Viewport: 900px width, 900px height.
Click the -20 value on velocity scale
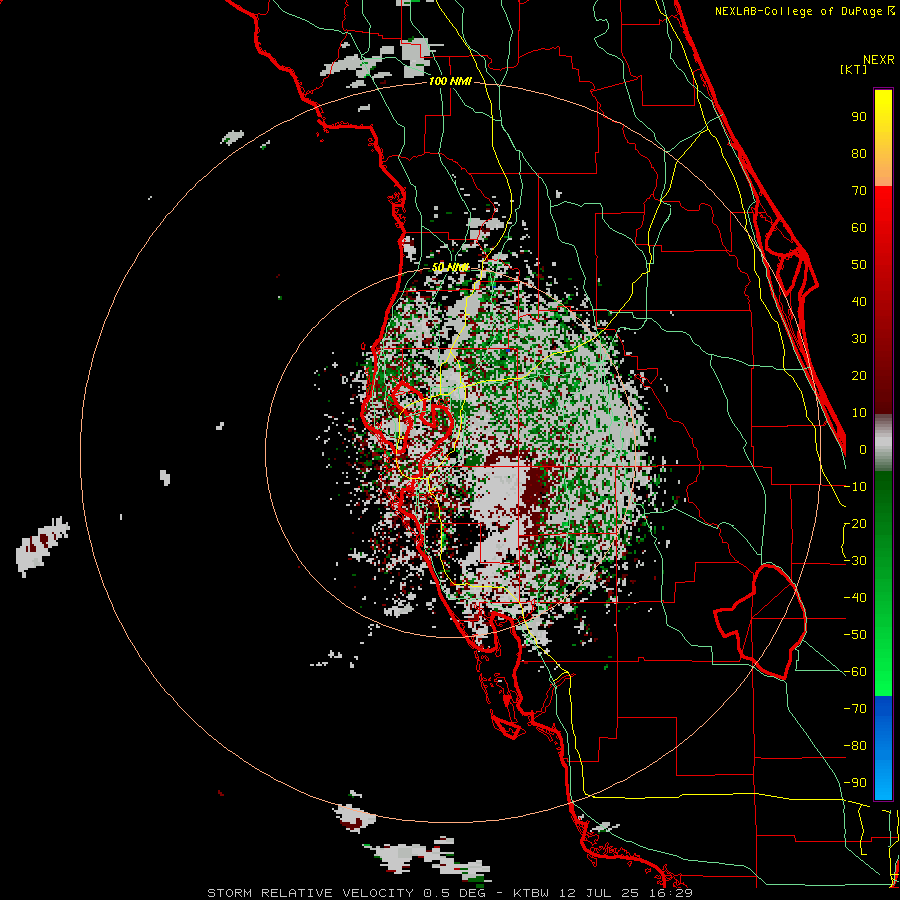855,523
